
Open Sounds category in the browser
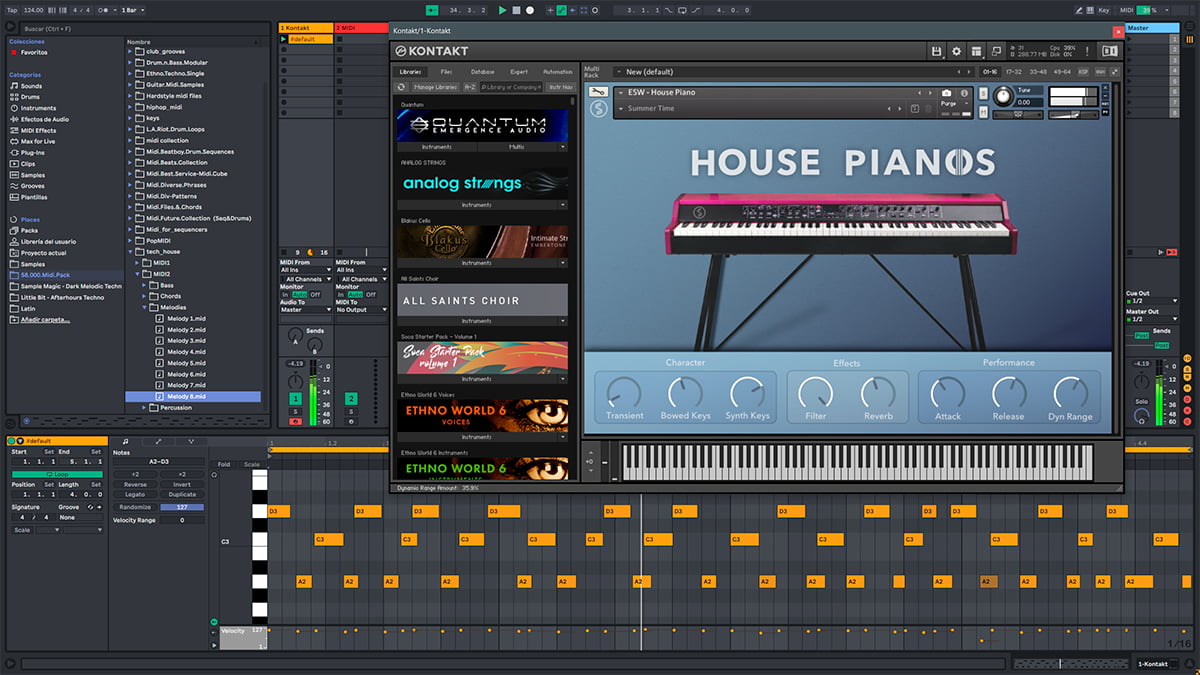tap(31, 86)
